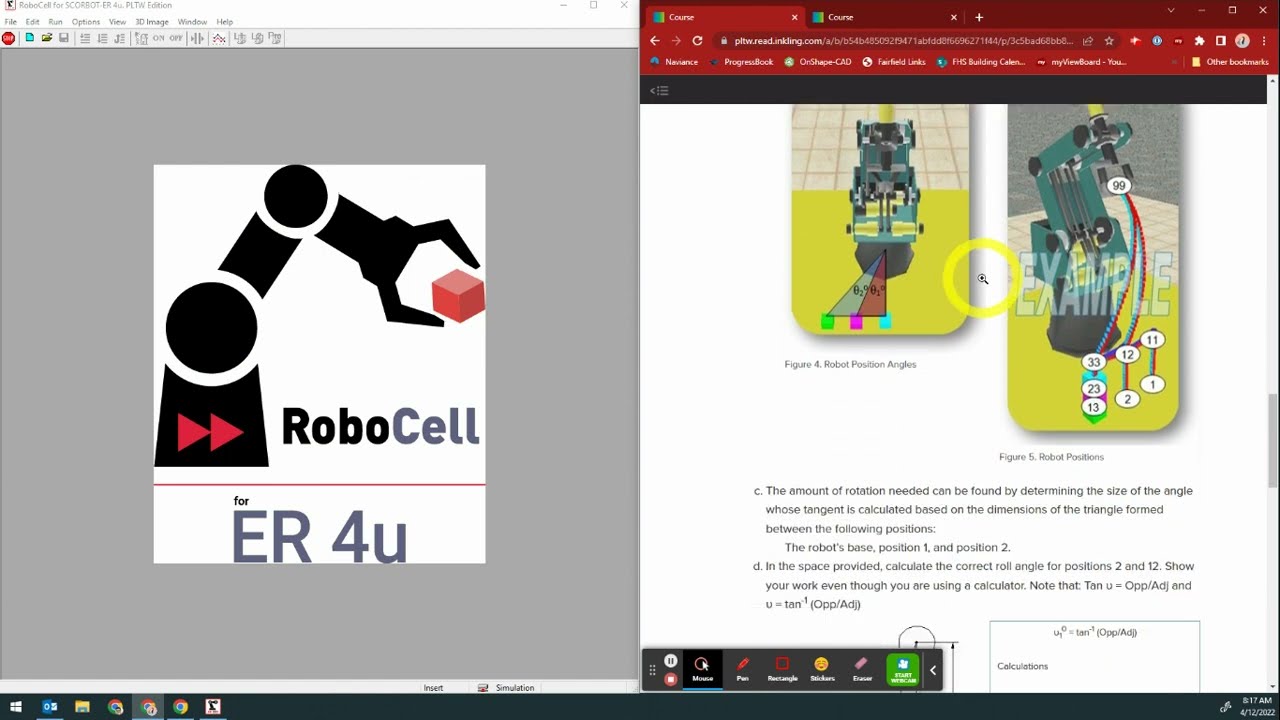
Task: Close the first Course tab
Action: [795, 17]
